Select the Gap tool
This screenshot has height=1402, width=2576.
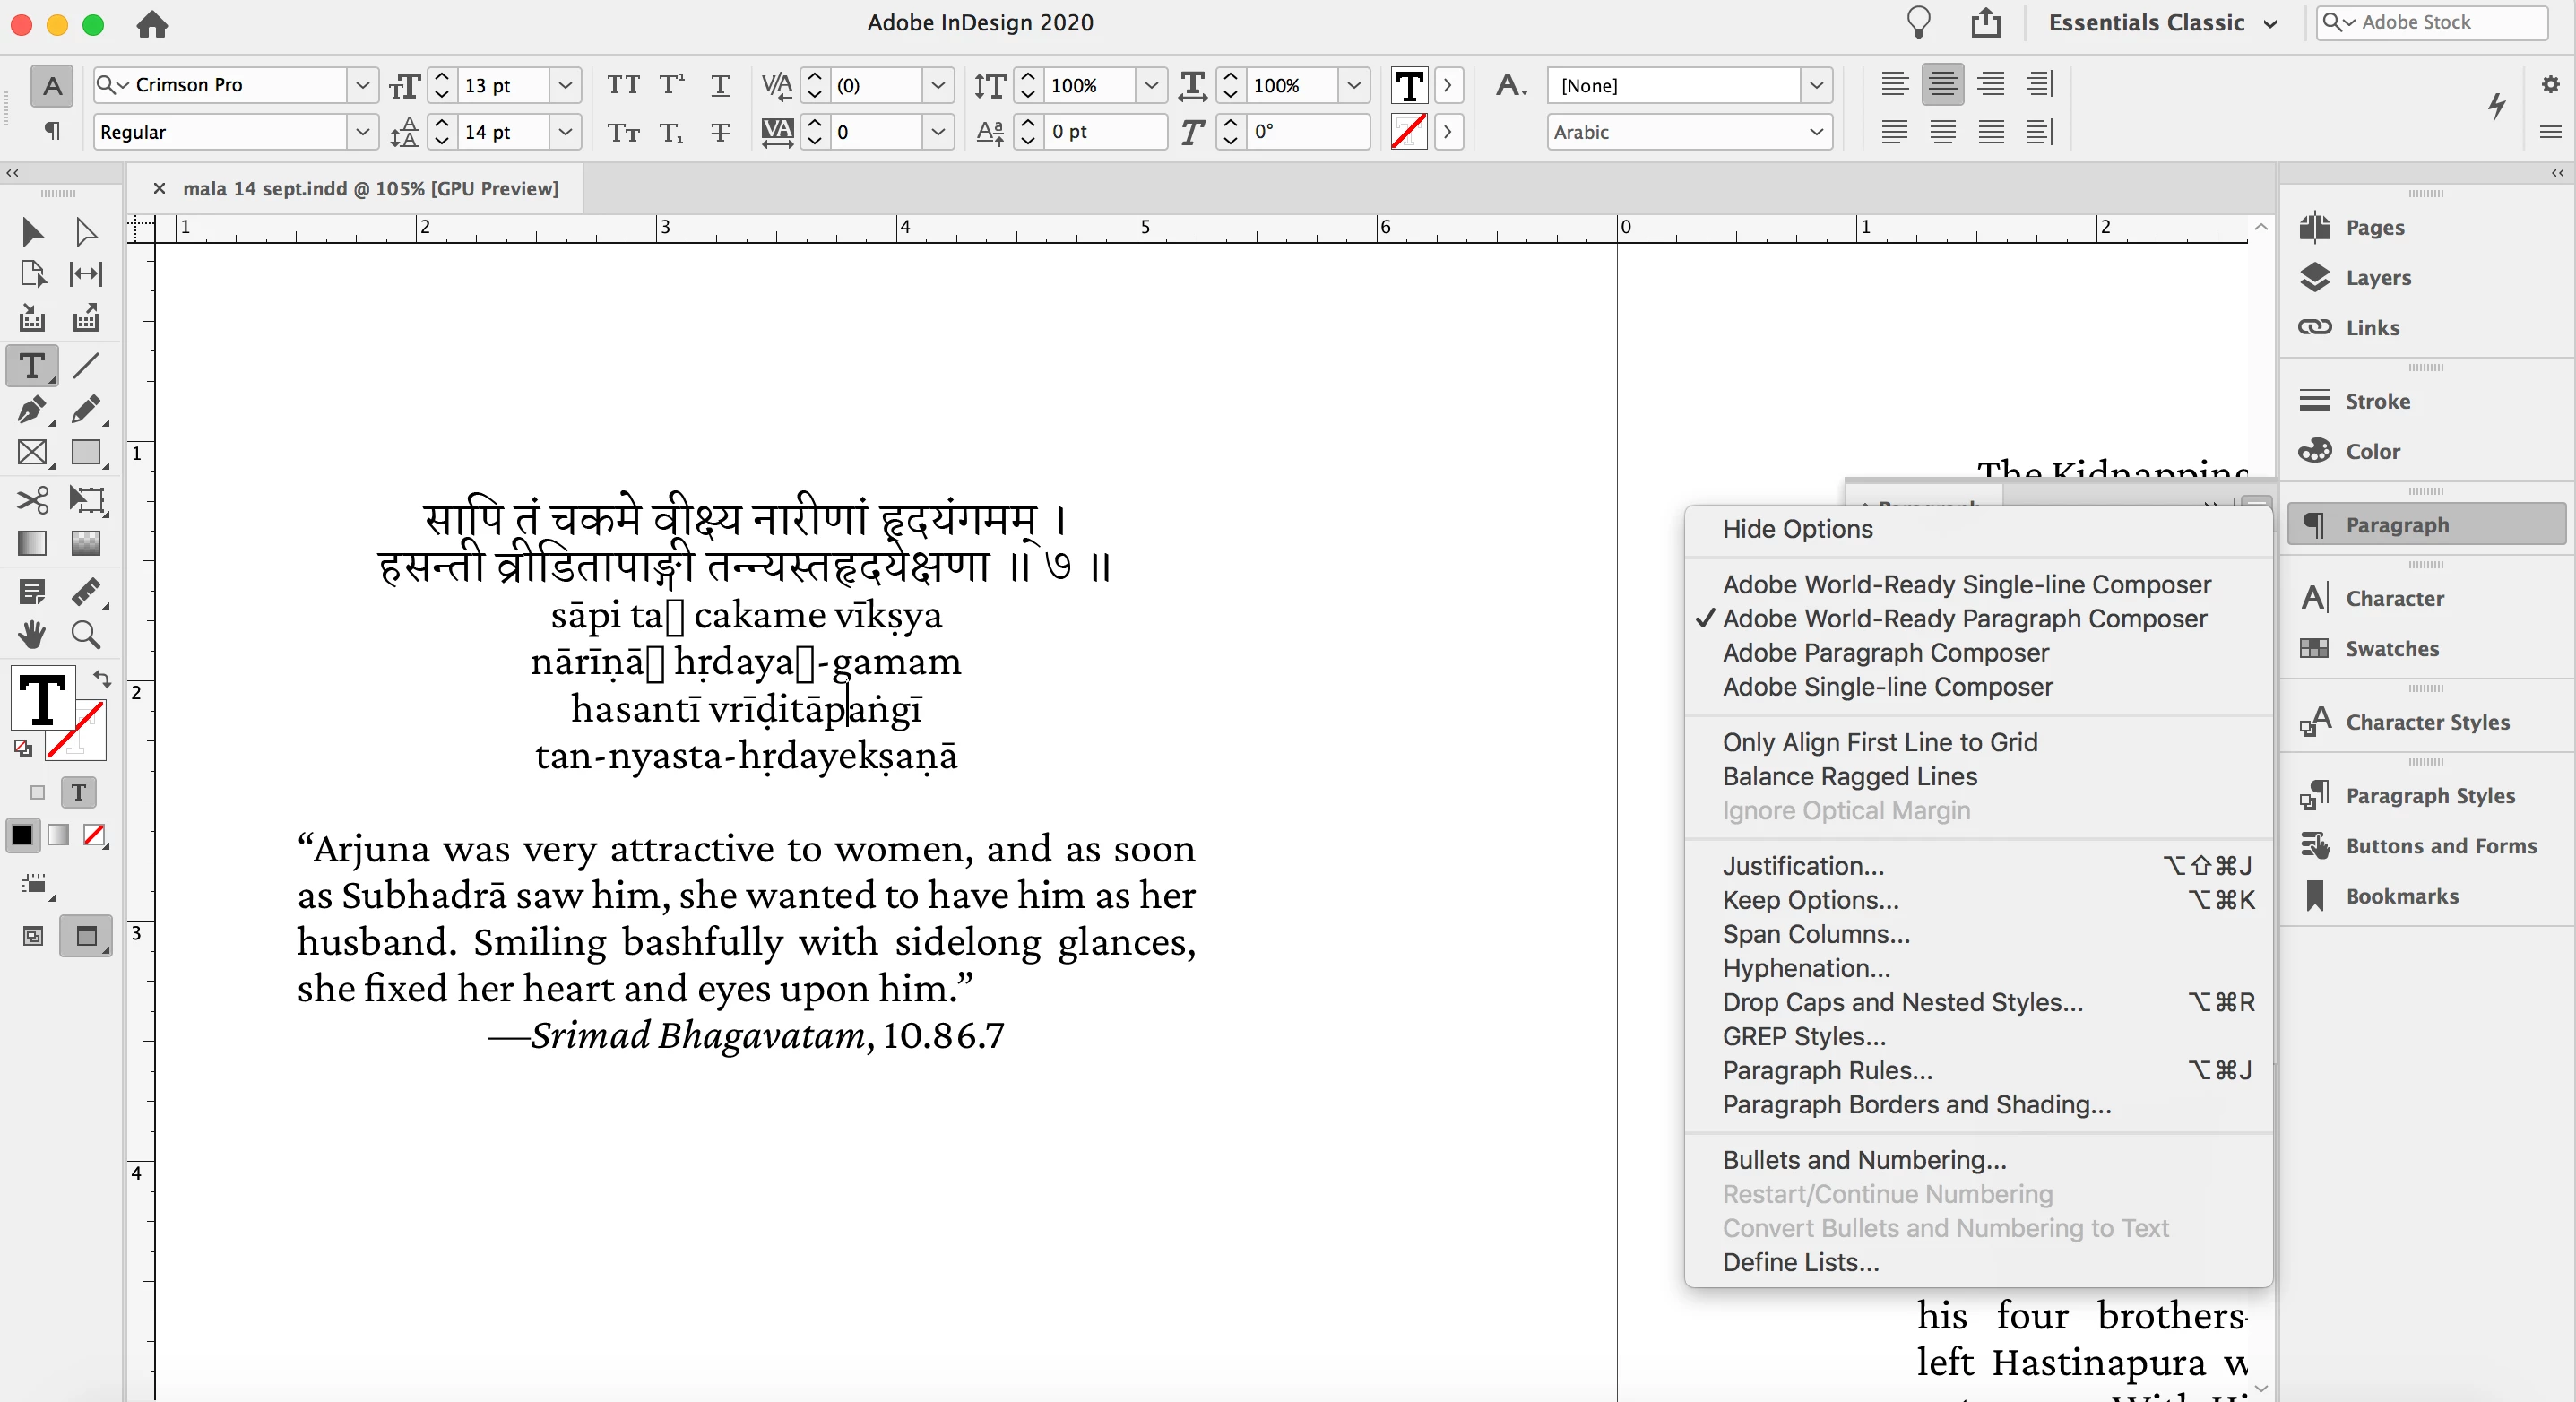86,274
